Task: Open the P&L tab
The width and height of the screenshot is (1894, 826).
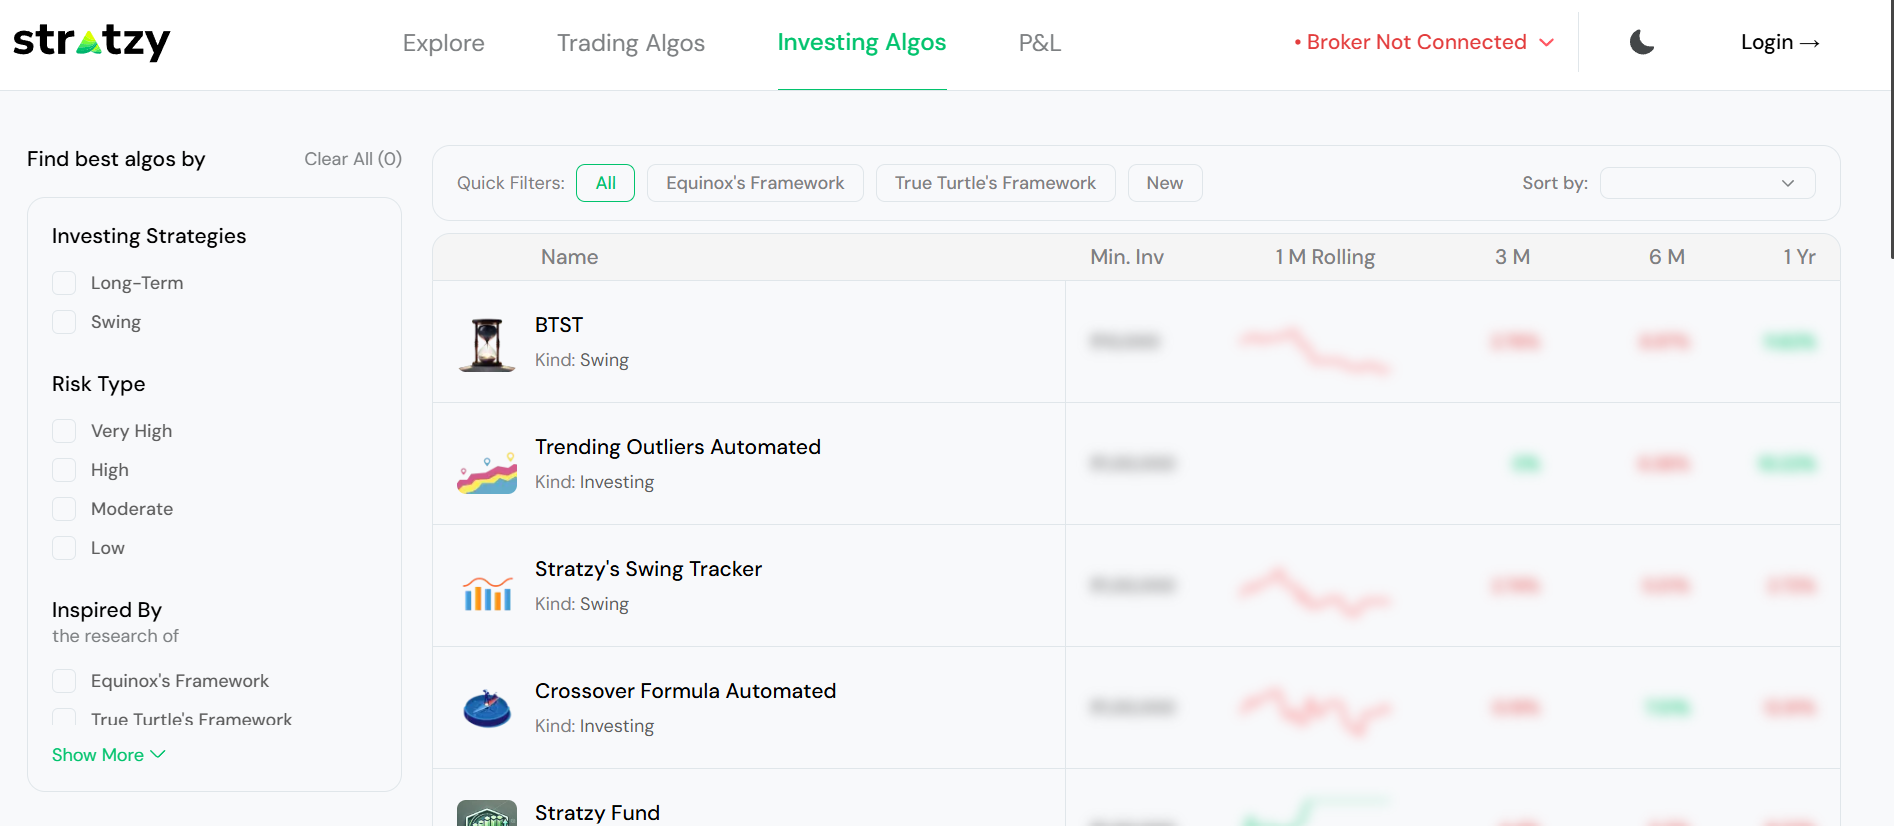Action: (x=1039, y=43)
